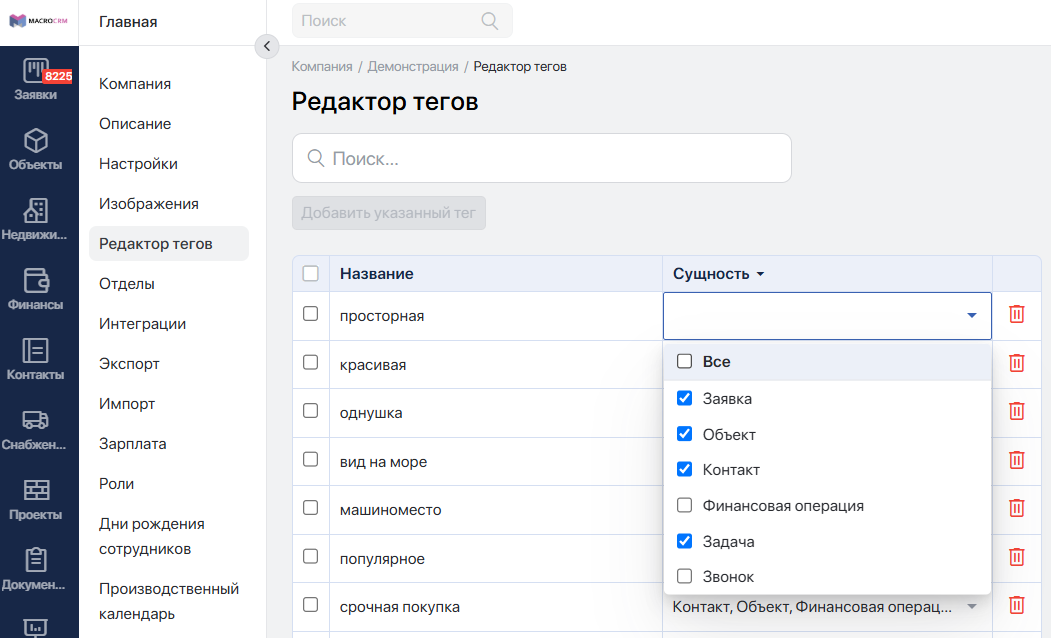Click the search magnifier in top bar
Screen dimensions: 1051x638
click(x=490, y=21)
